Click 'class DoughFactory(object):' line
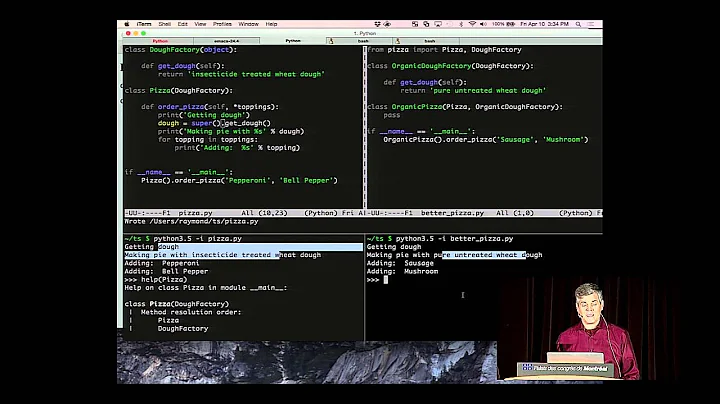 pyautogui.click(x=181, y=50)
